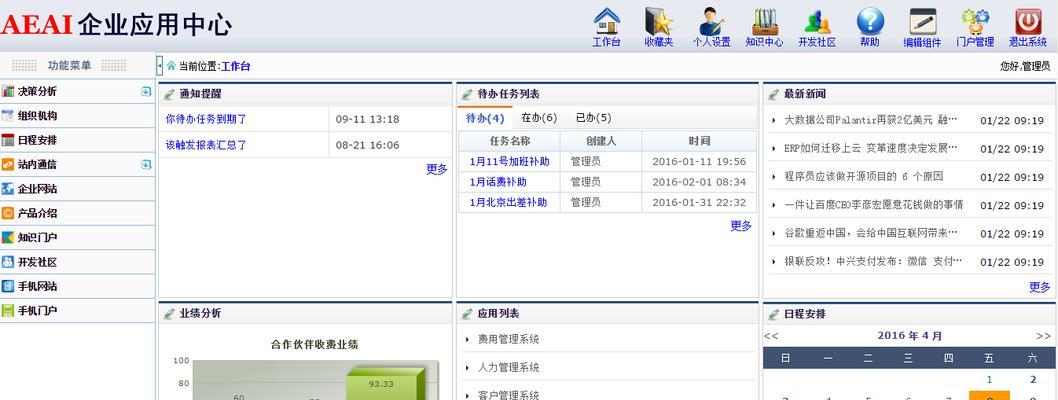Click the 工作台 breadcrumb link
This screenshot has height=400, width=1058.
(x=235, y=67)
